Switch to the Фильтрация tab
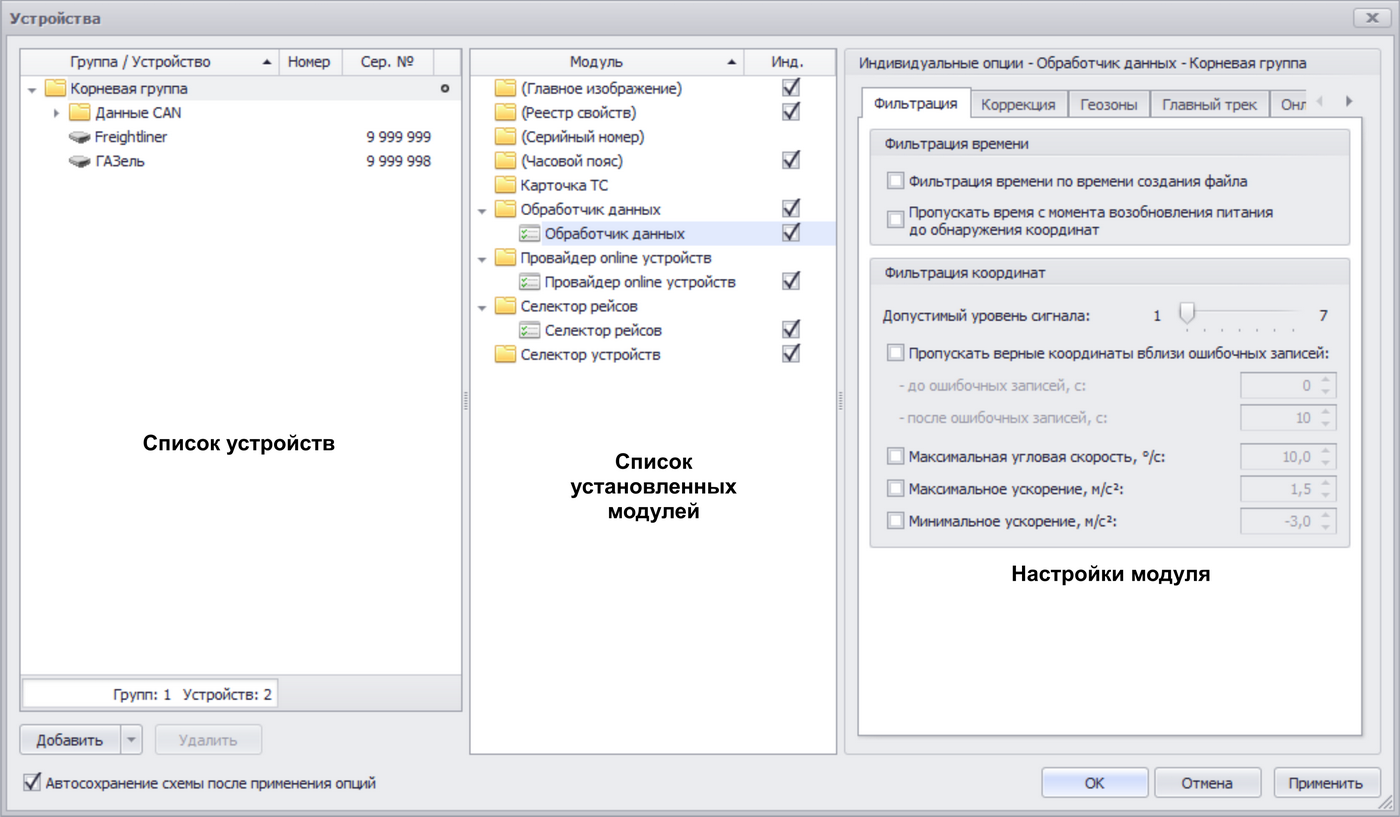 pos(915,103)
